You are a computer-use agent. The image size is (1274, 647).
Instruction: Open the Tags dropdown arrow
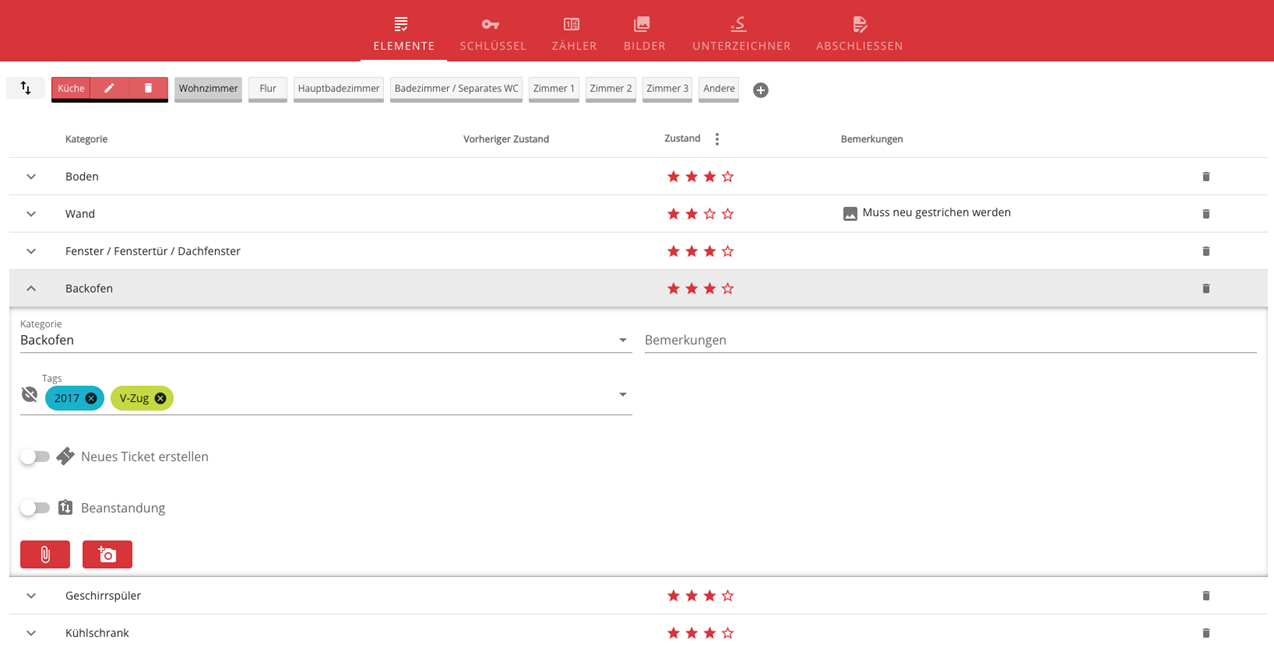(x=623, y=395)
